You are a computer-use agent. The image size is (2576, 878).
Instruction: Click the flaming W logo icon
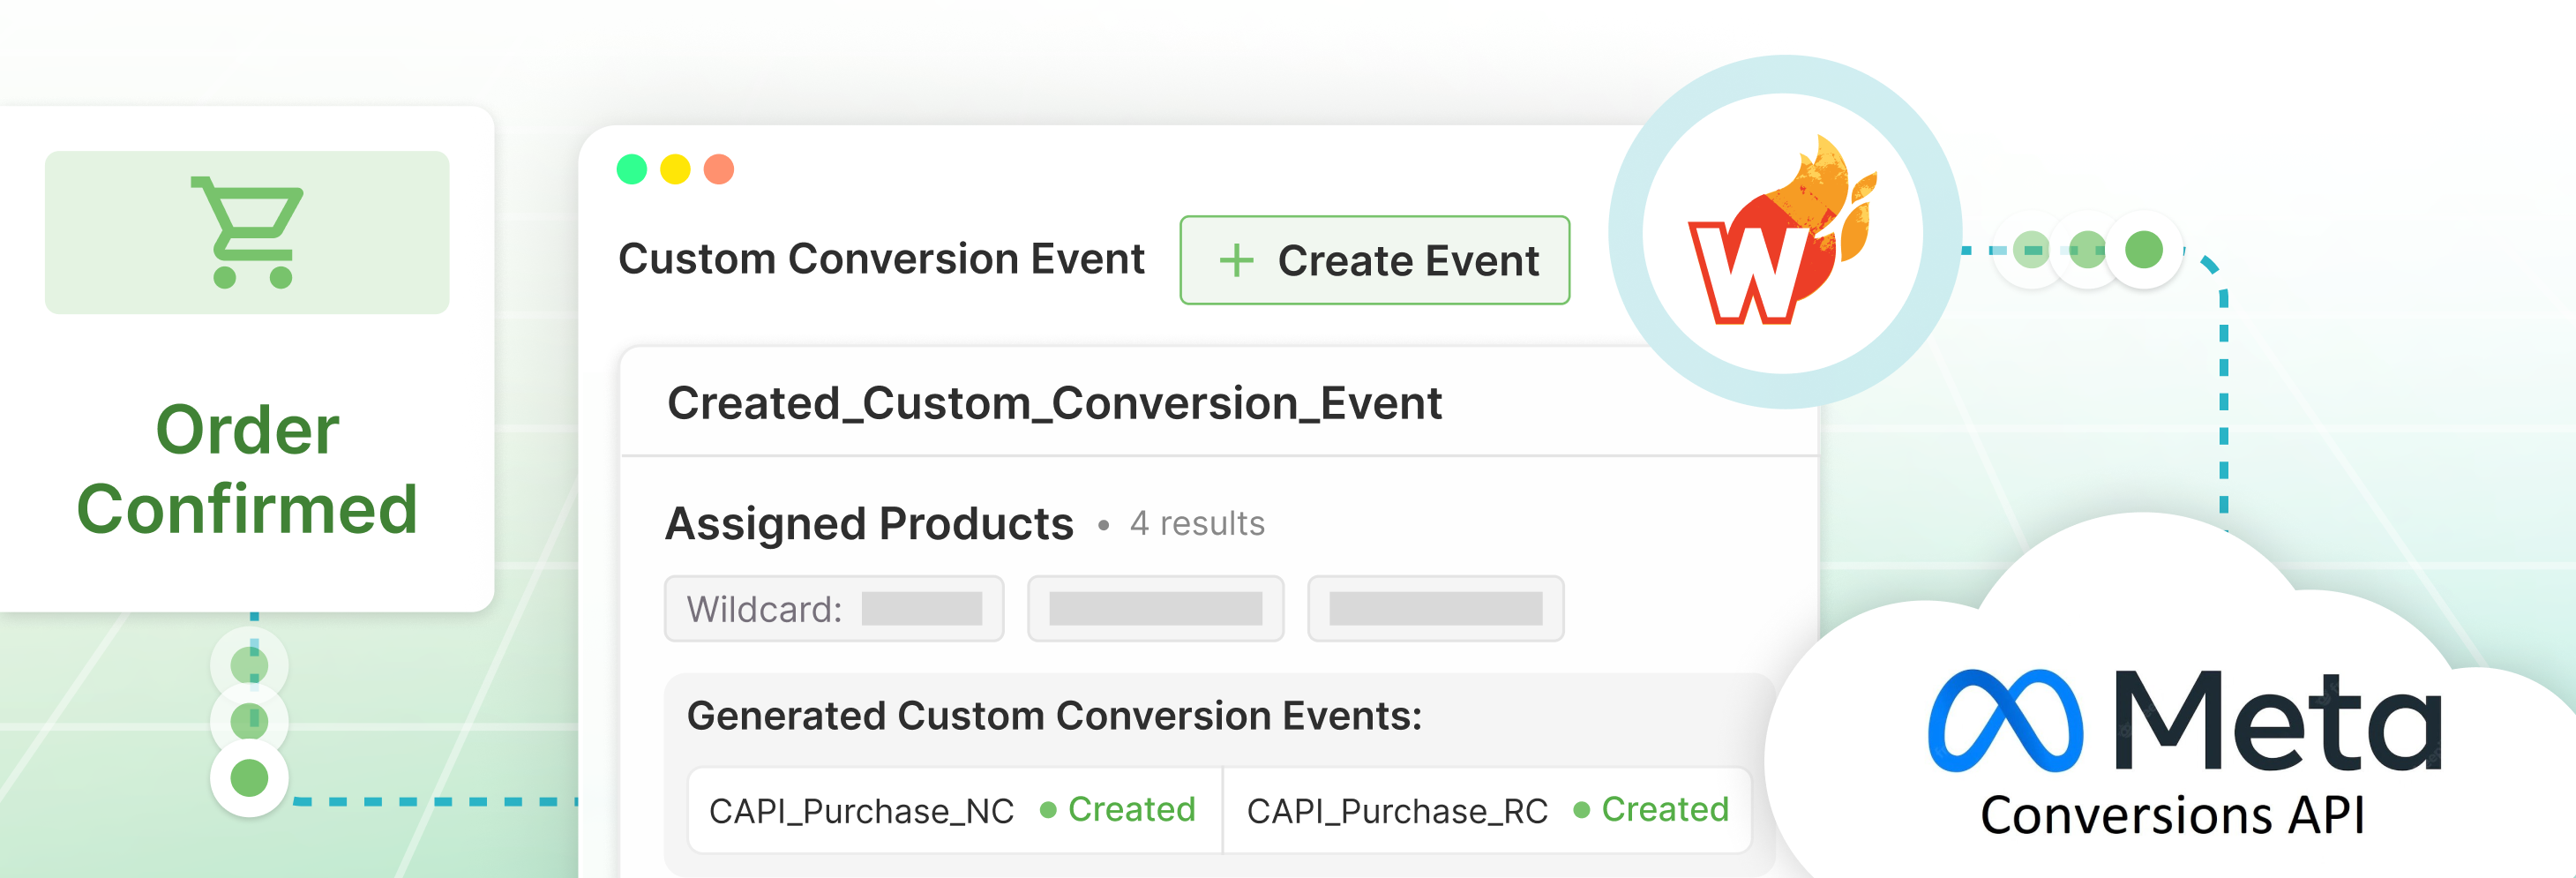(1782, 236)
